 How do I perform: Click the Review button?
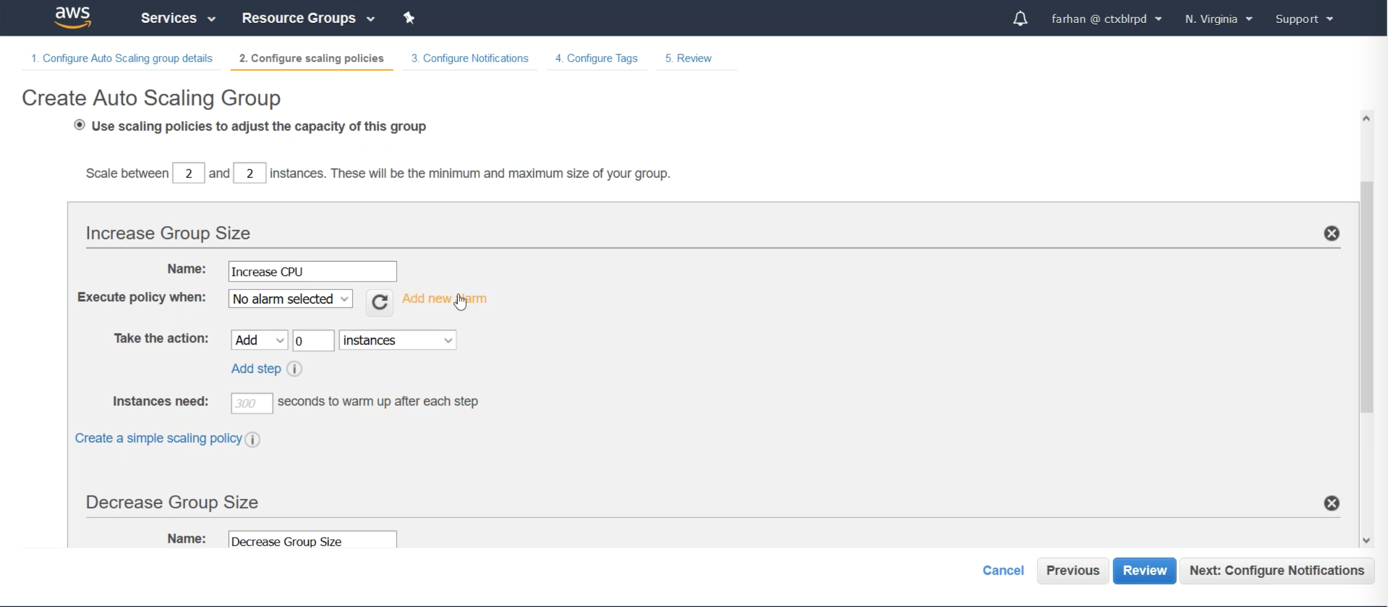1144,570
